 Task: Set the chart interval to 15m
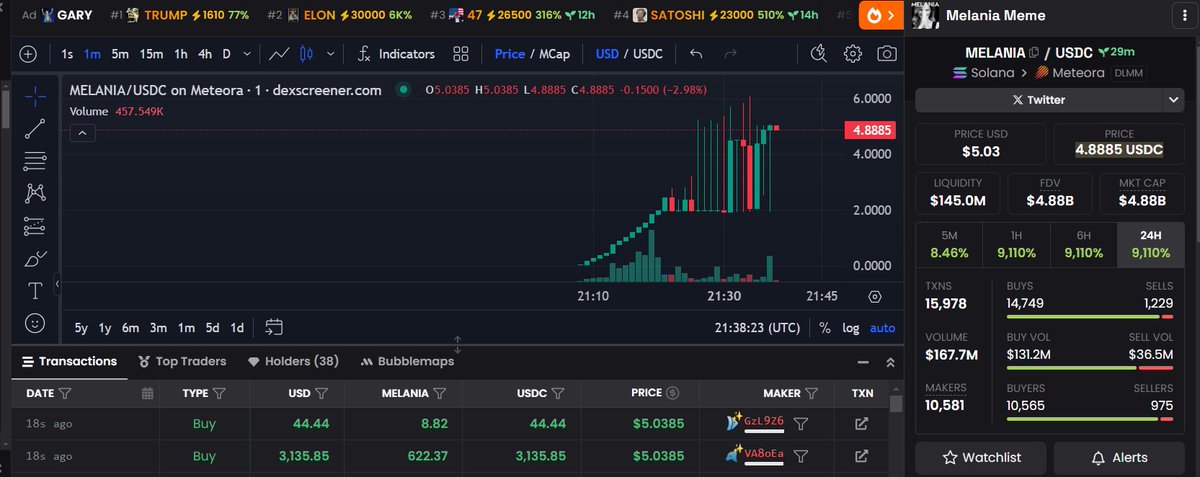(x=152, y=54)
